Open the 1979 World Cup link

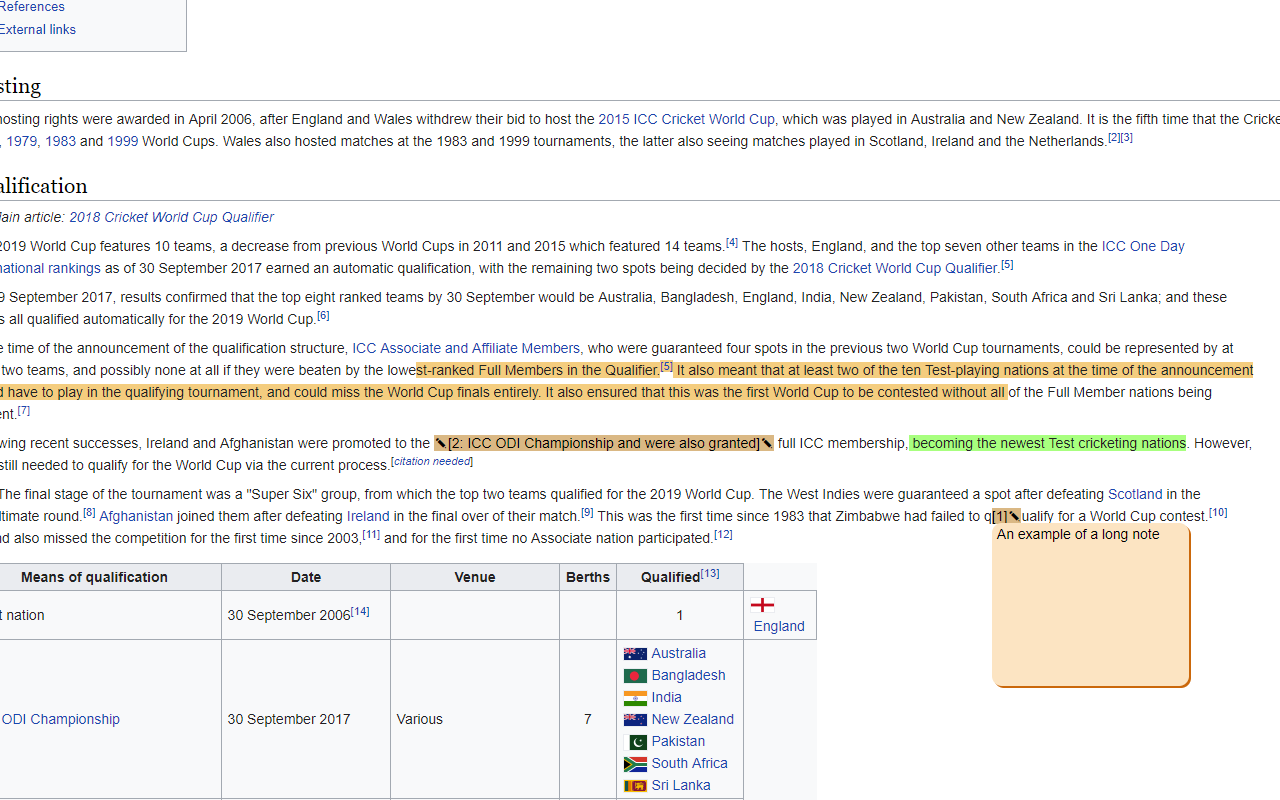21,141
